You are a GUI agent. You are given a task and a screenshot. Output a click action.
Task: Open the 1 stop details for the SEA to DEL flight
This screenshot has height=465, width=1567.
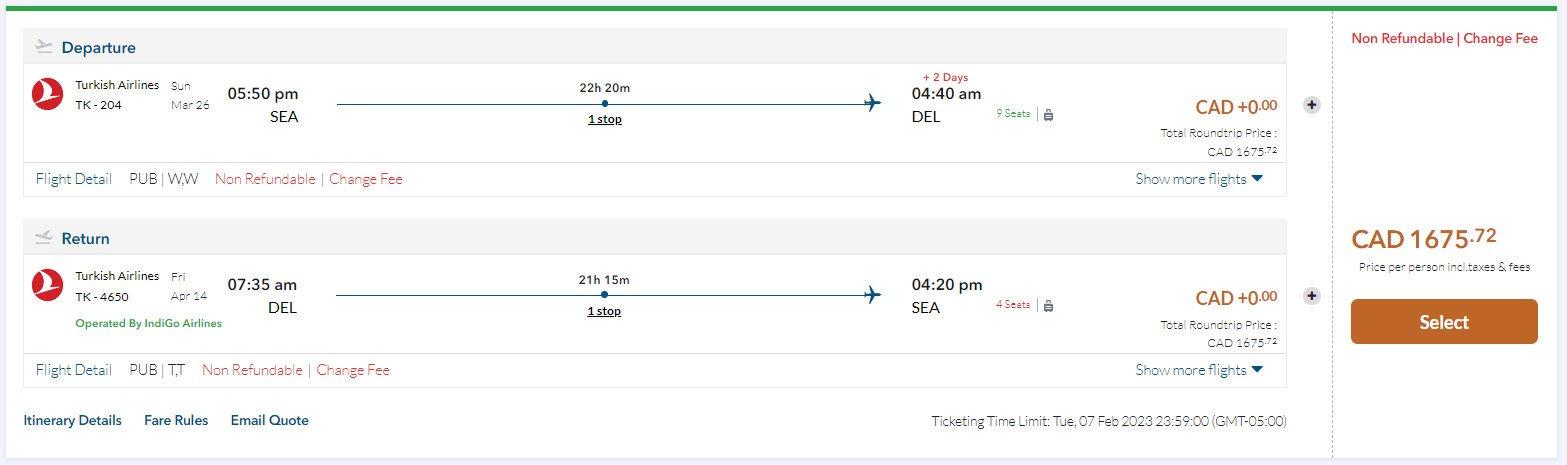(x=604, y=120)
